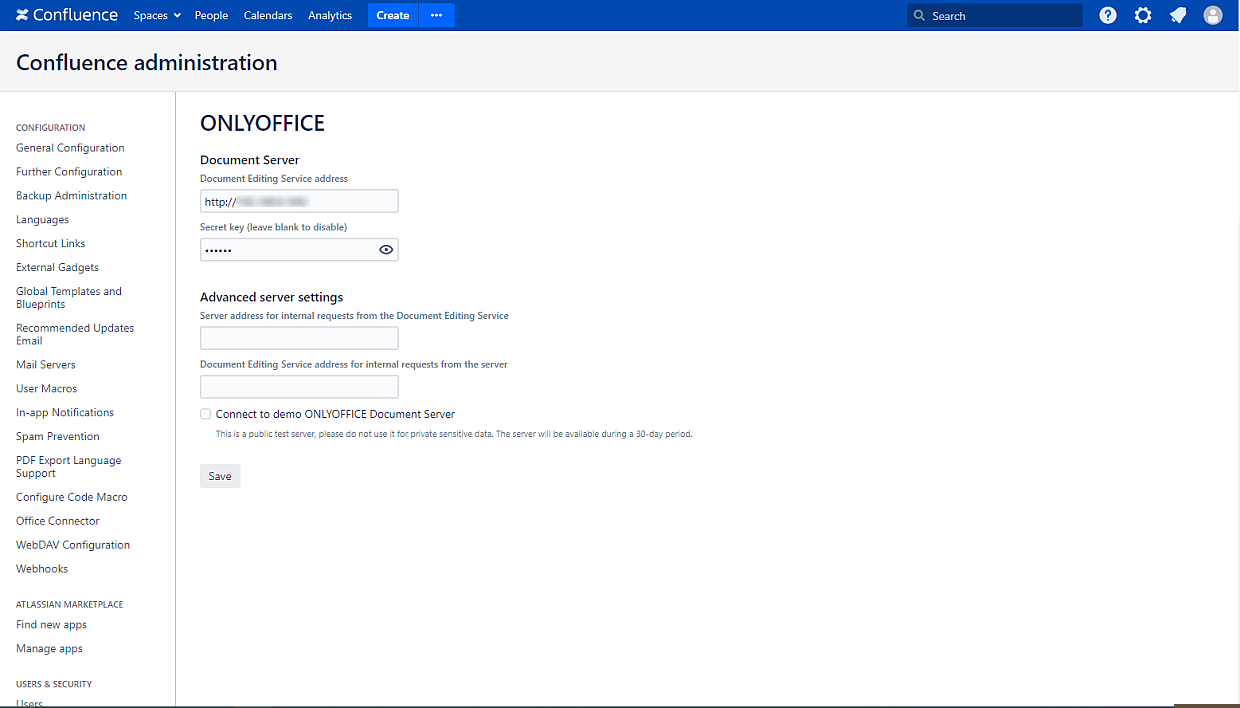Click the Confluence administration title
The width and height of the screenshot is (1240, 708).
(x=147, y=63)
